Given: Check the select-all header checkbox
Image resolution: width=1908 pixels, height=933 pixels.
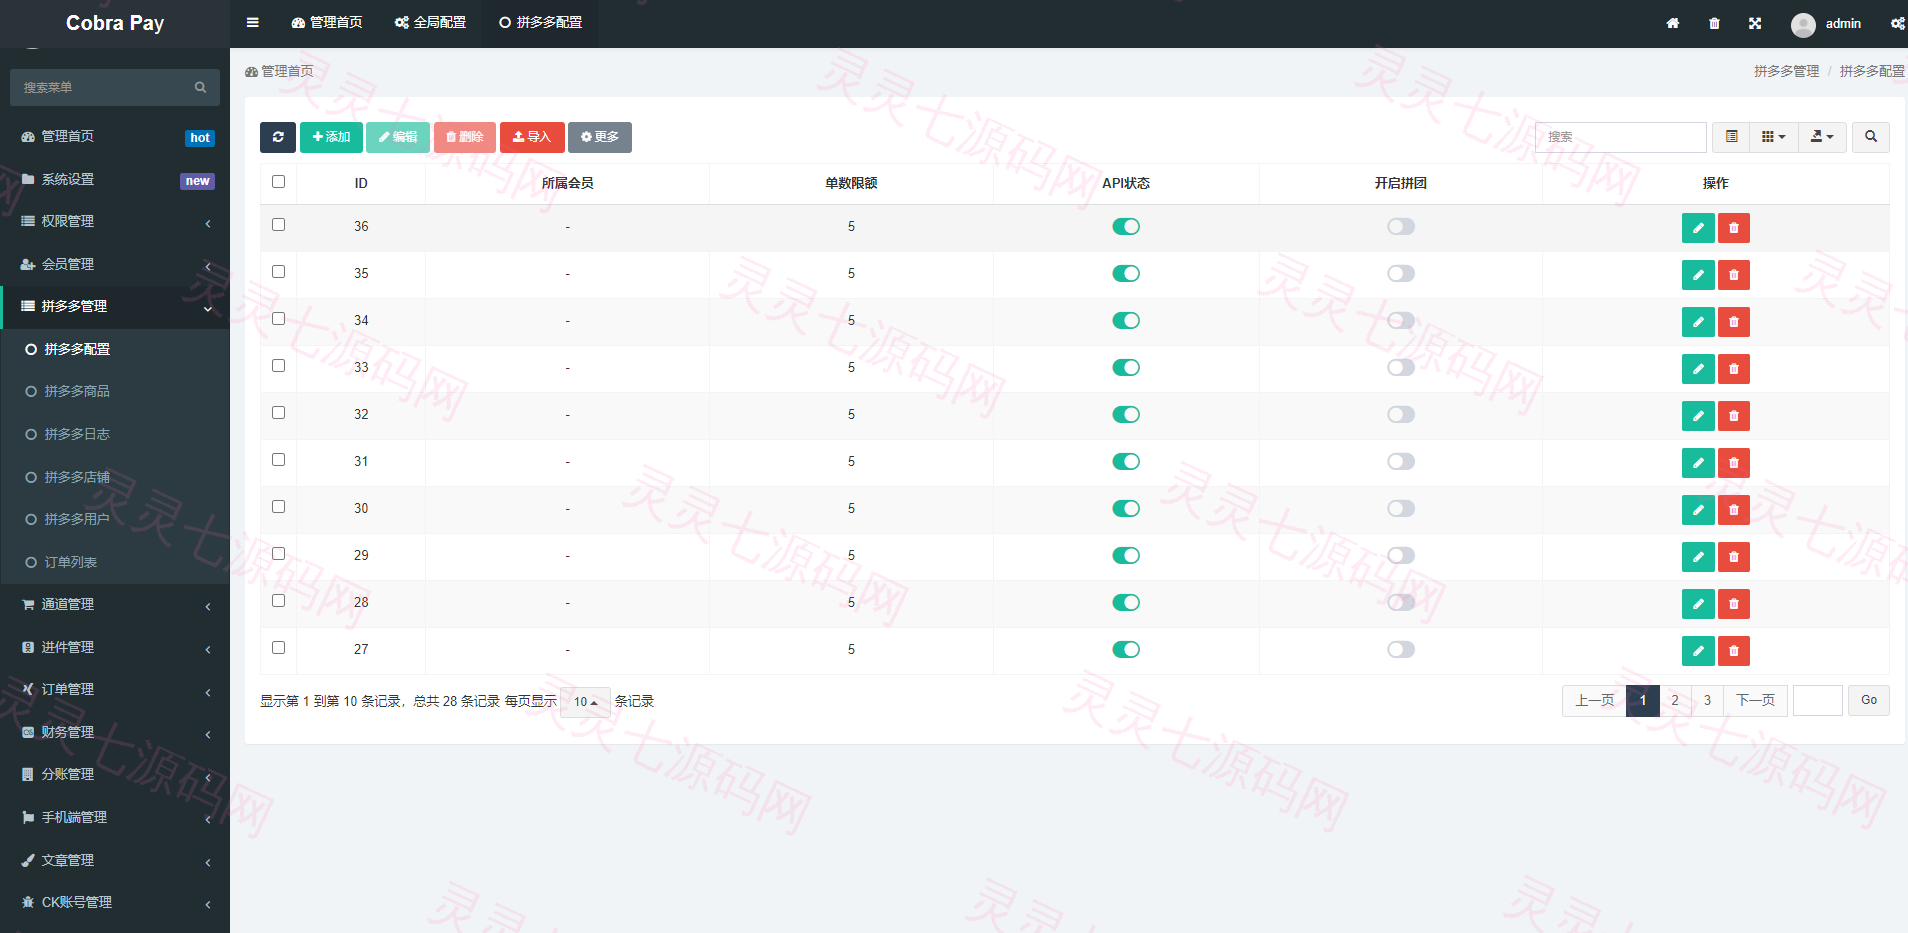Looking at the screenshot, I should (x=278, y=182).
